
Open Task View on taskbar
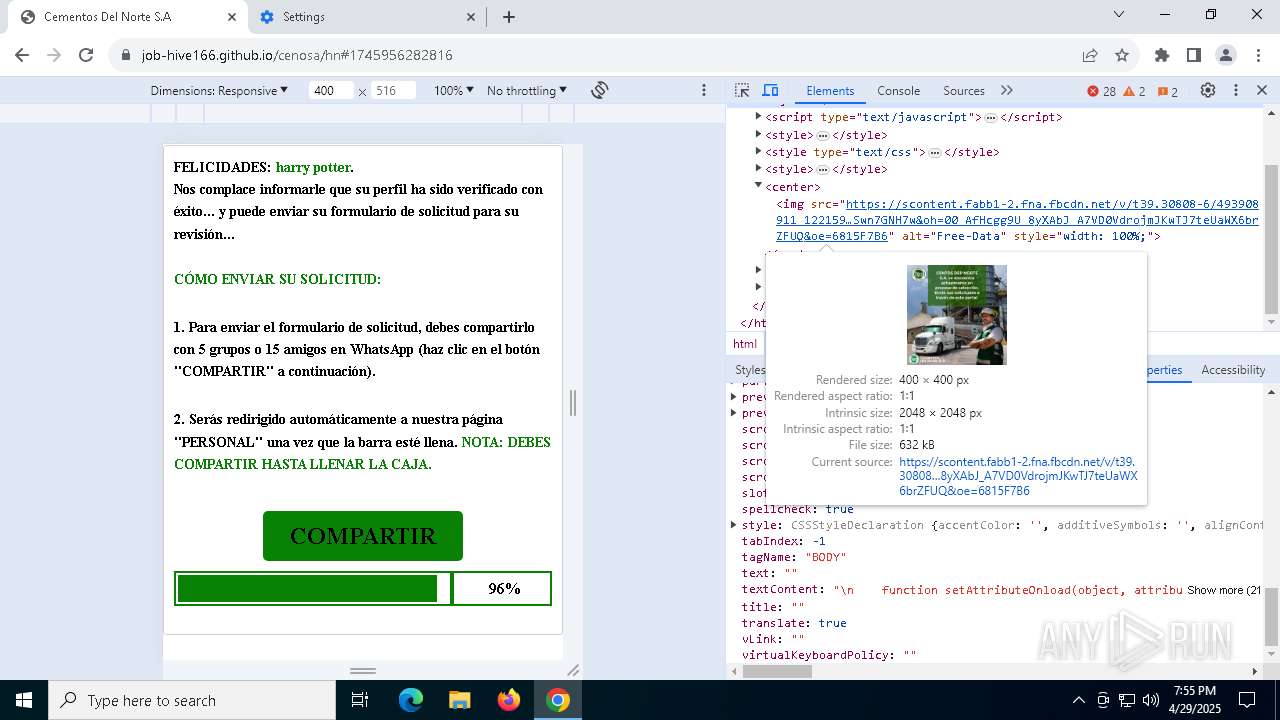(x=361, y=700)
